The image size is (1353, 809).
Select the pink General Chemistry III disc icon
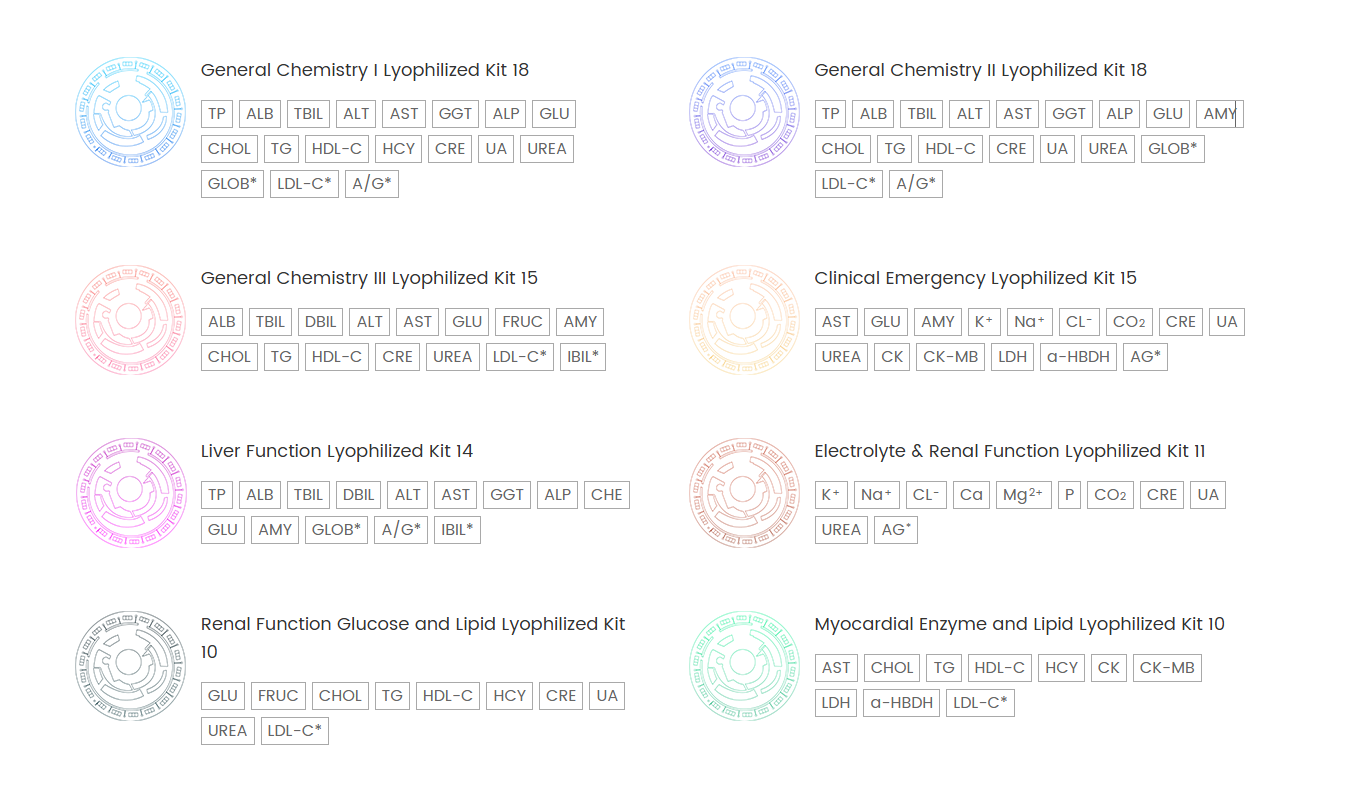(x=130, y=320)
